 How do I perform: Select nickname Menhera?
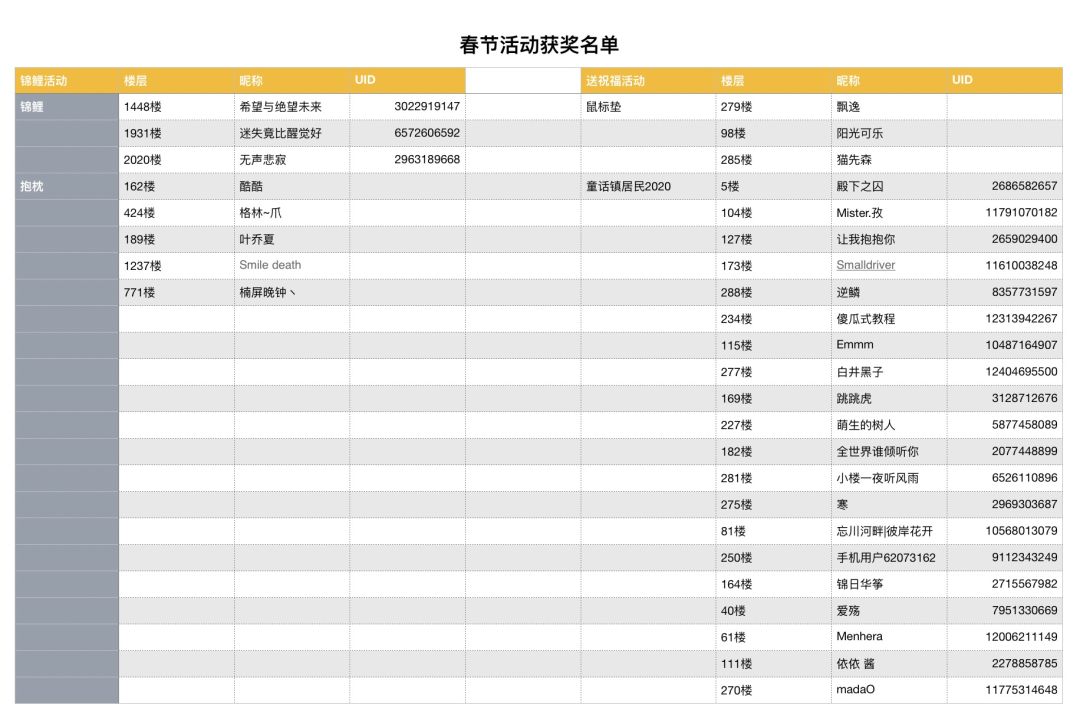pyautogui.click(x=859, y=637)
